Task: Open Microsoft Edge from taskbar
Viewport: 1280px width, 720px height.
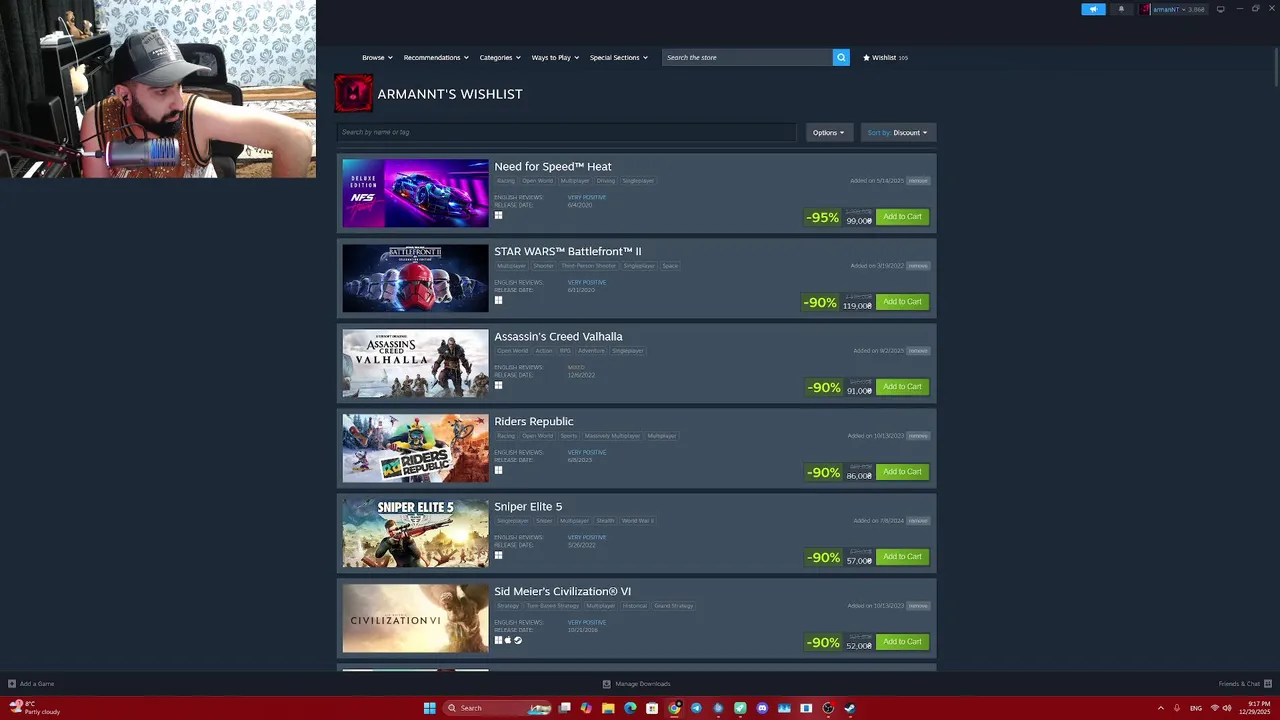Action: [630, 708]
